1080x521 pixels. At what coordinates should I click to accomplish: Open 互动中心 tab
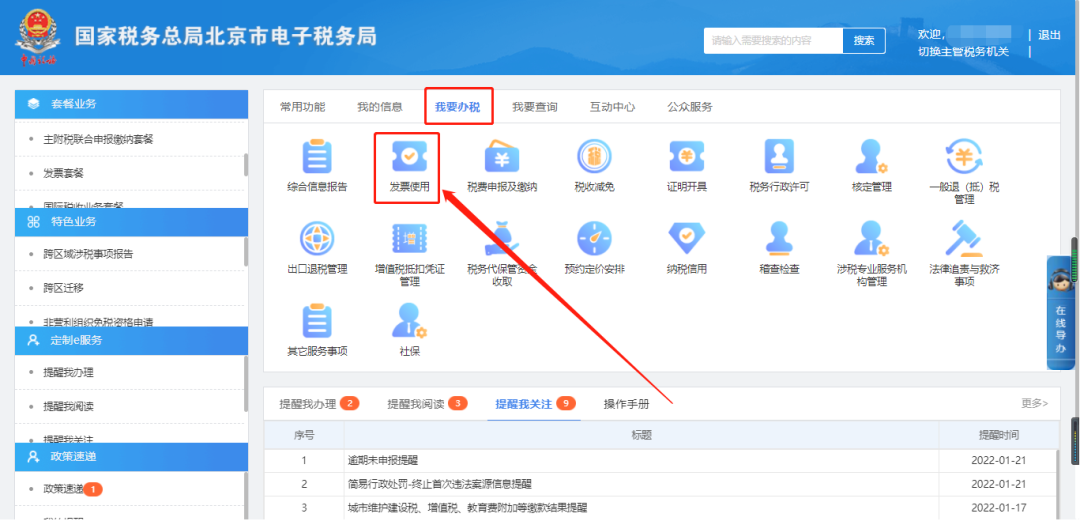tap(612, 107)
